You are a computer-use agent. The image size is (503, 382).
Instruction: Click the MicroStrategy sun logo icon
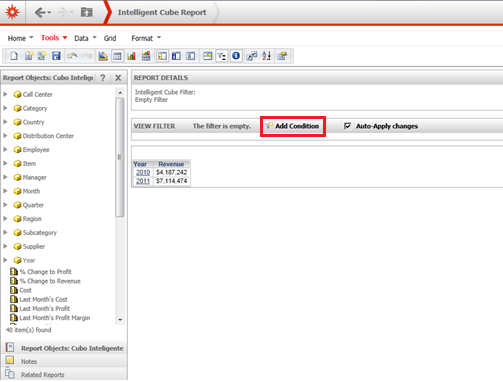click(x=13, y=12)
